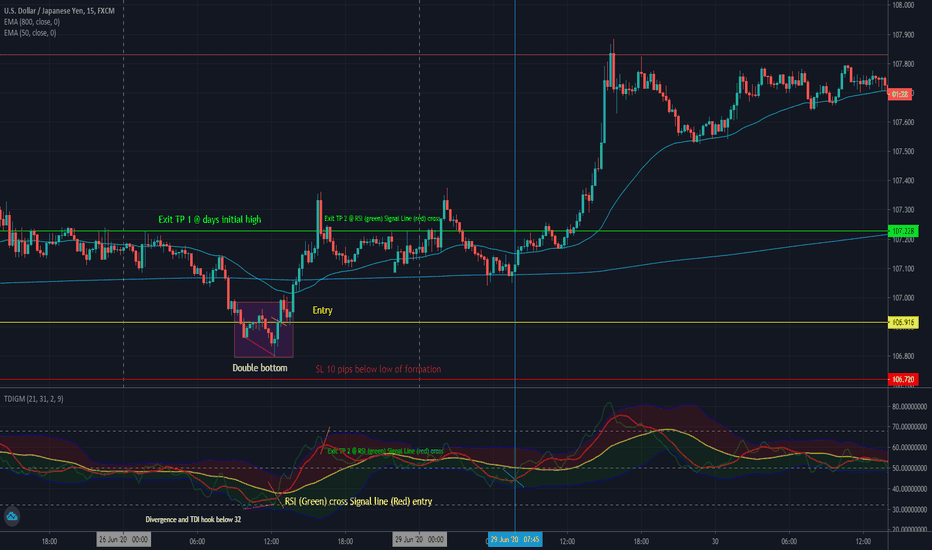932x550 pixels.
Task: Select the EMA (50, close, 0) indicator legend
Action: tap(30, 33)
